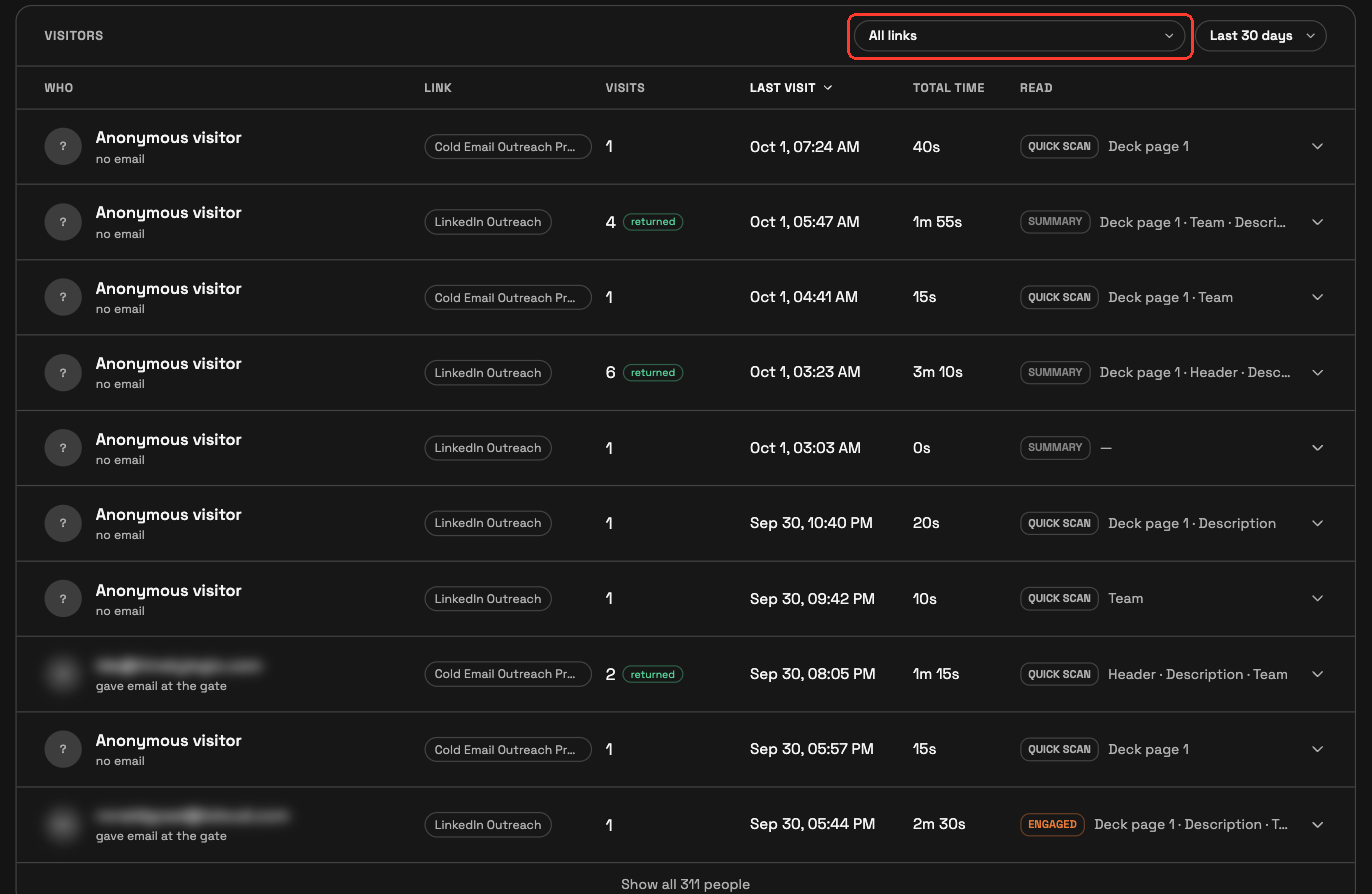
Task: Click the "Header · Description · Team" read summary text
Action: [1198, 674]
